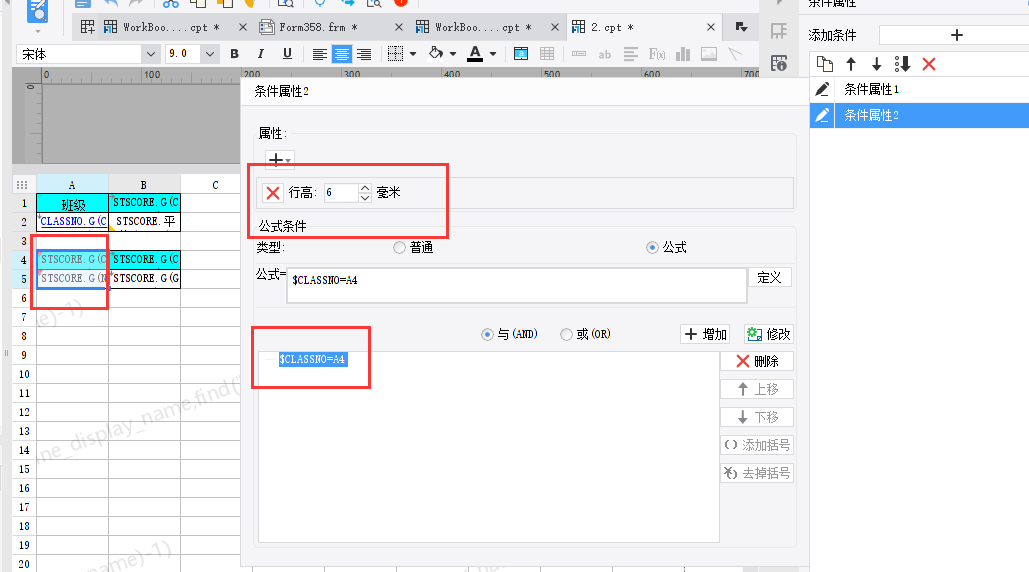1029x572 pixels.
Task: Click the insert image icon
Action: tap(709, 54)
